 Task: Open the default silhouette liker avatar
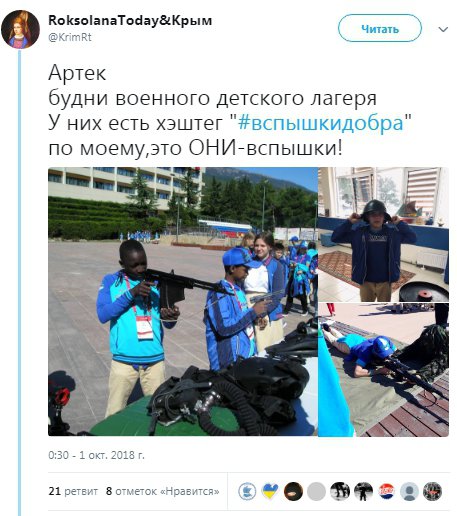click(409, 491)
